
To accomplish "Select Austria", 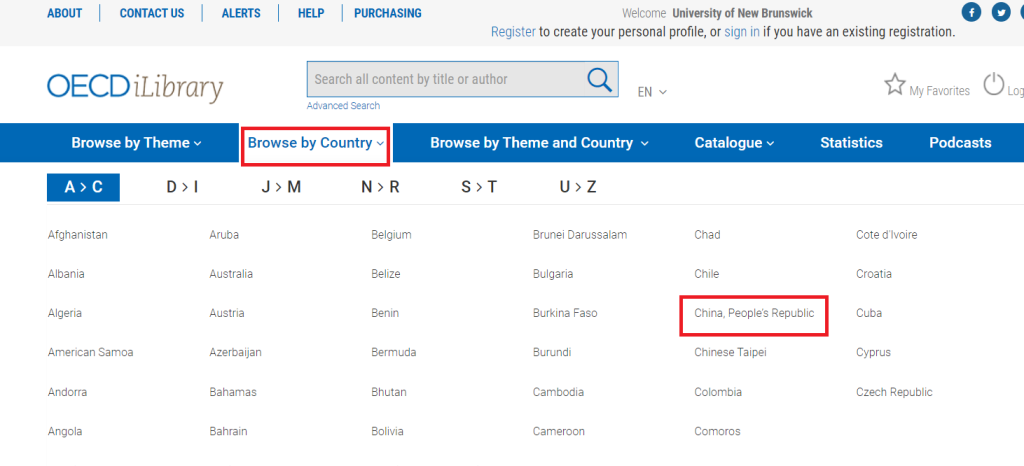I will click(227, 313).
